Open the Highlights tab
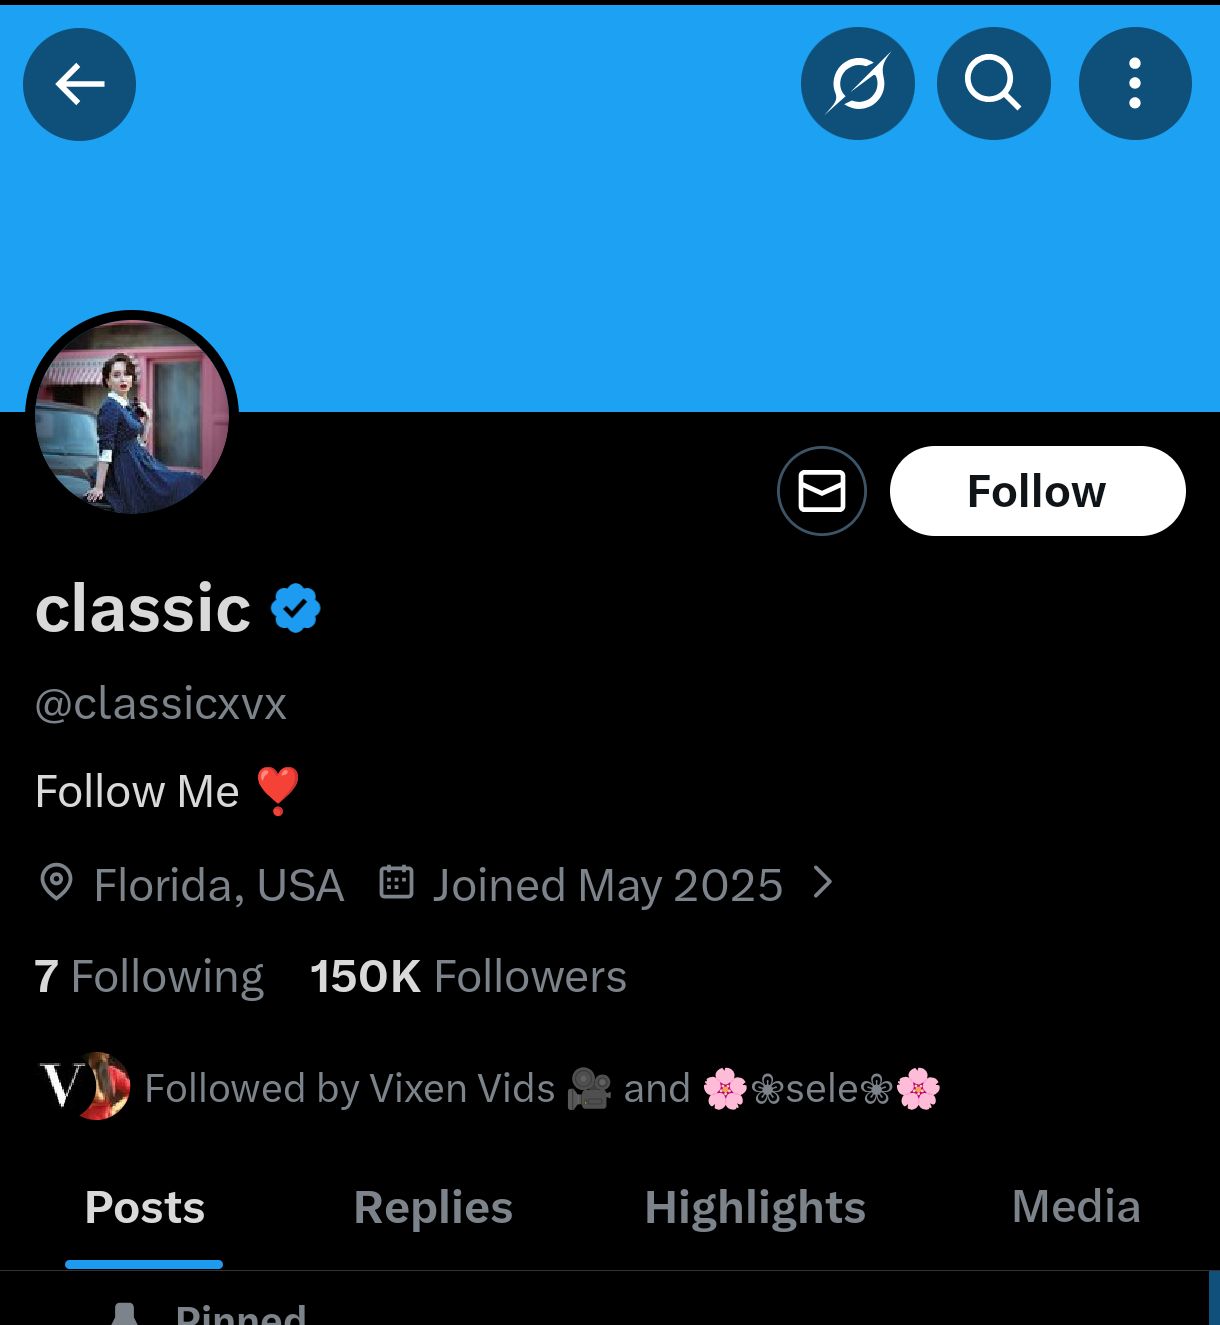The height and width of the screenshot is (1325, 1220). pyautogui.click(x=754, y=1208)
